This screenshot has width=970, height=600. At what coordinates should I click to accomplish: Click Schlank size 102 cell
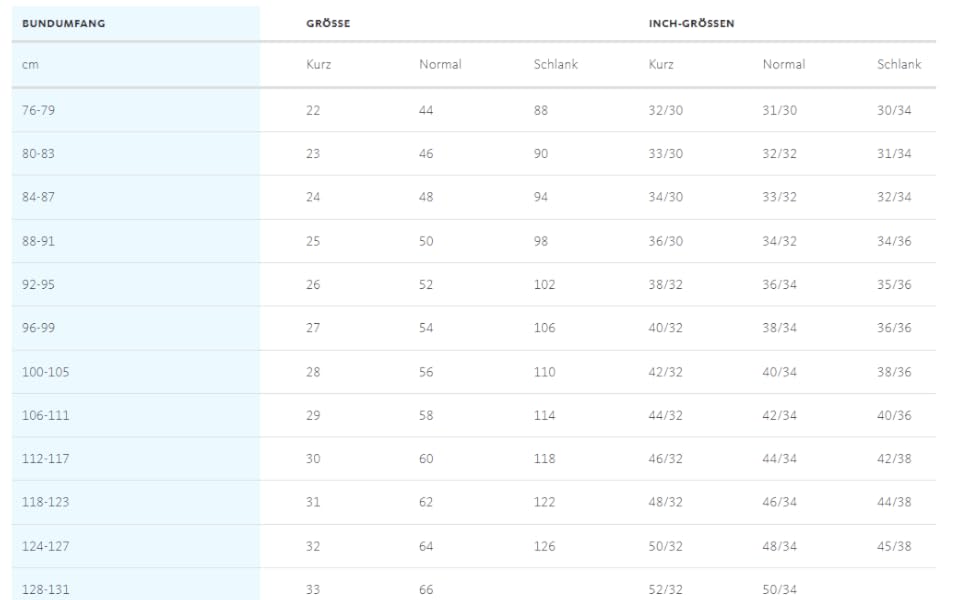click(544, 285)
